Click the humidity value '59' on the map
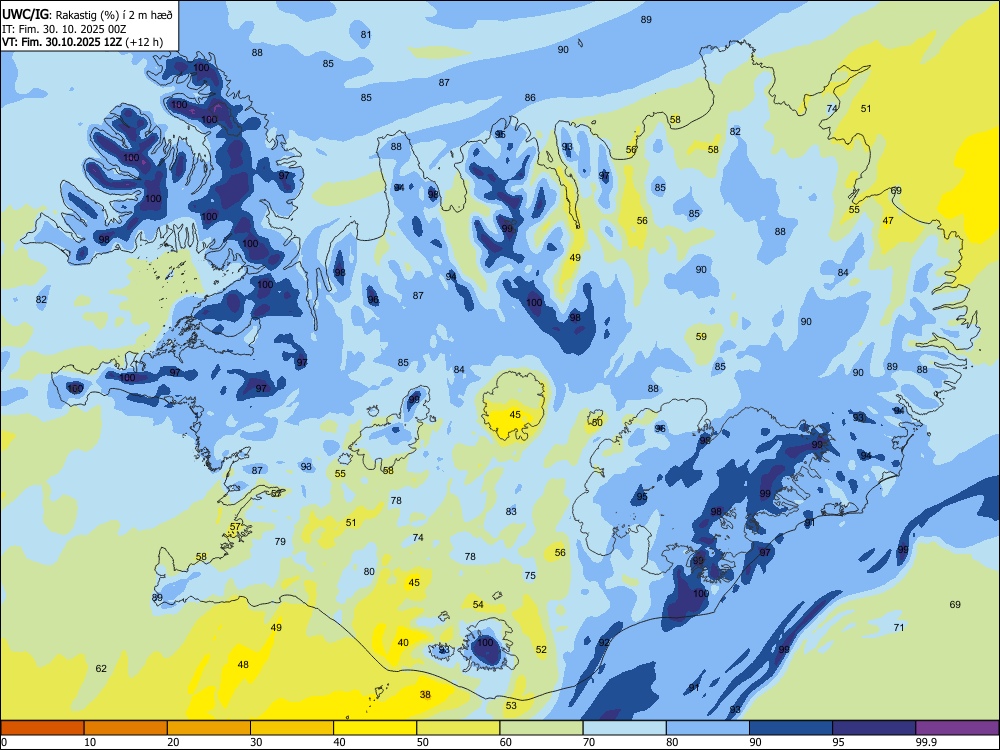The height and width of the screenshot is (750, 1000). tap(701, 336)
